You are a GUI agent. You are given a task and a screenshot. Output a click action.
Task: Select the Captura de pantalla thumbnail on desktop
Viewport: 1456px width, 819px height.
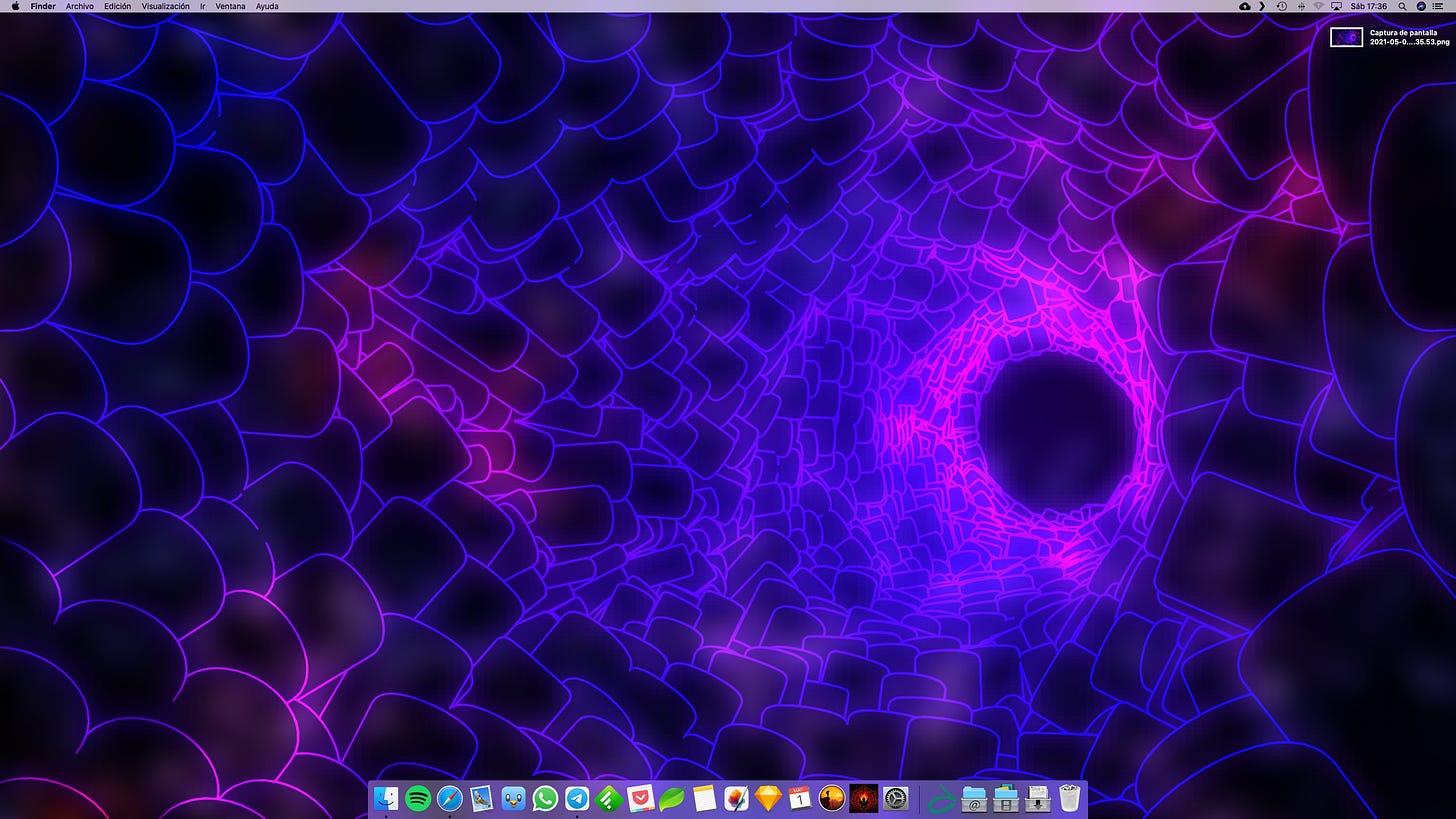(x=1346, y=37)
